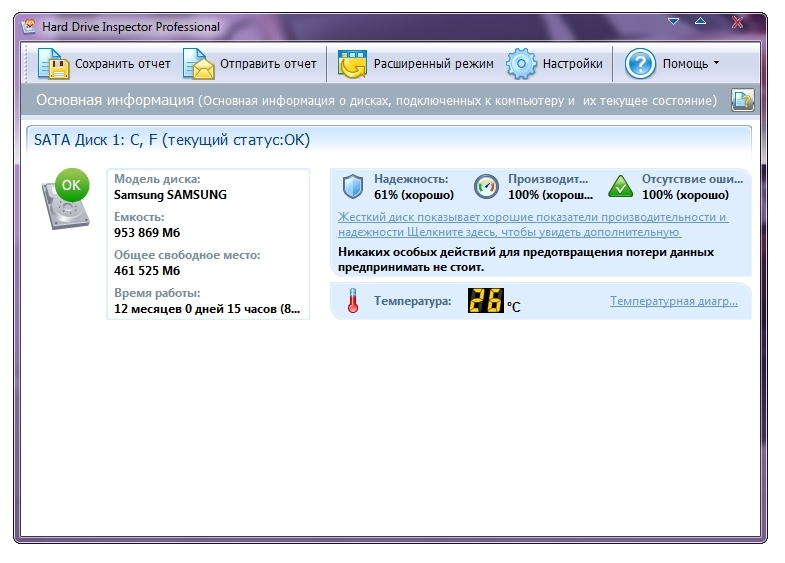Click the icon at right of Основная информация header

point(741,100)
